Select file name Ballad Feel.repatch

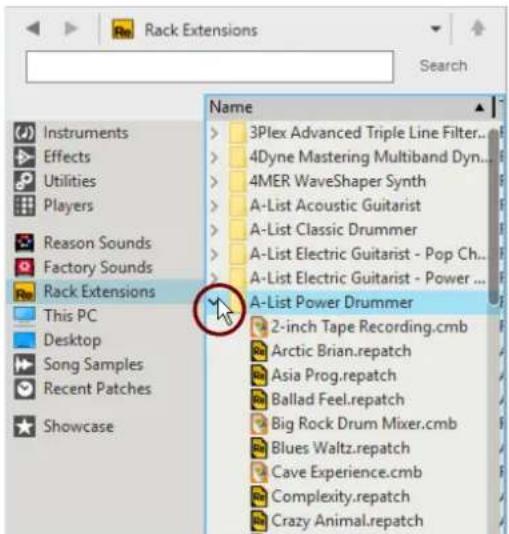click(338, 400)
